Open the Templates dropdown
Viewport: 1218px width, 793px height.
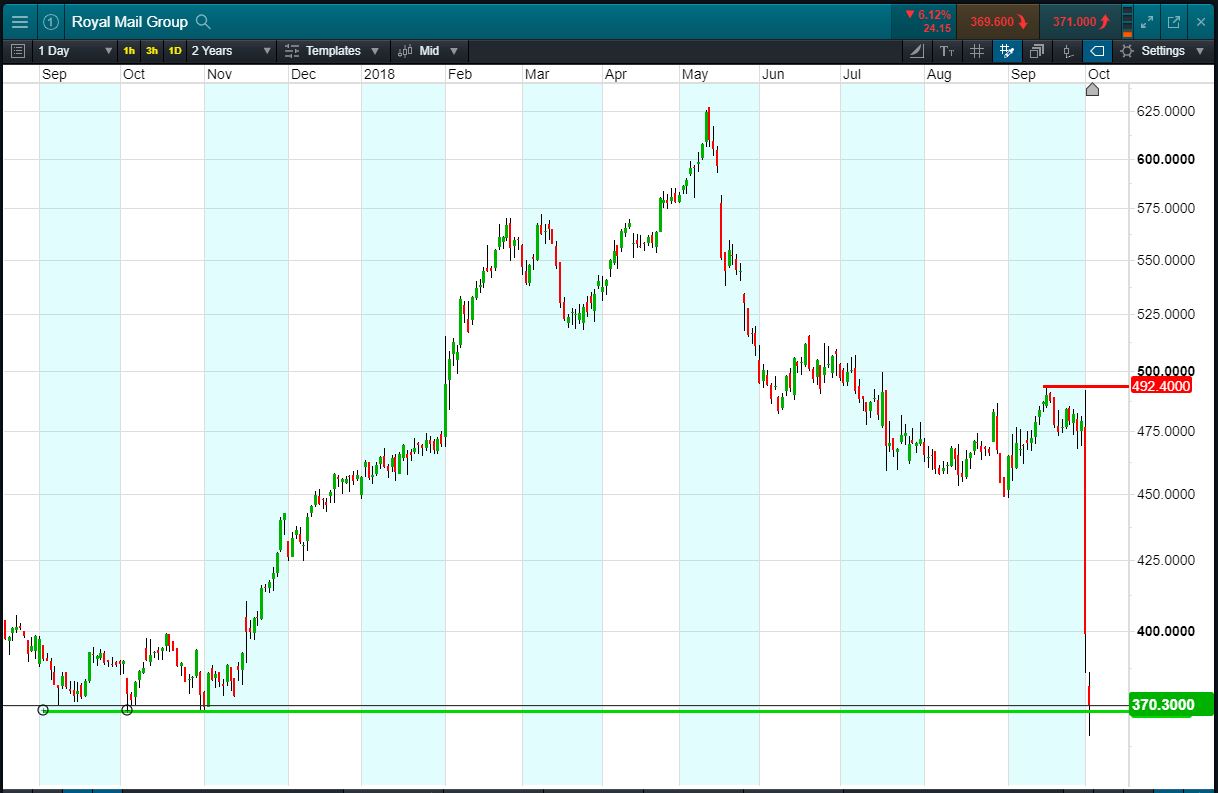coord(332,51)
